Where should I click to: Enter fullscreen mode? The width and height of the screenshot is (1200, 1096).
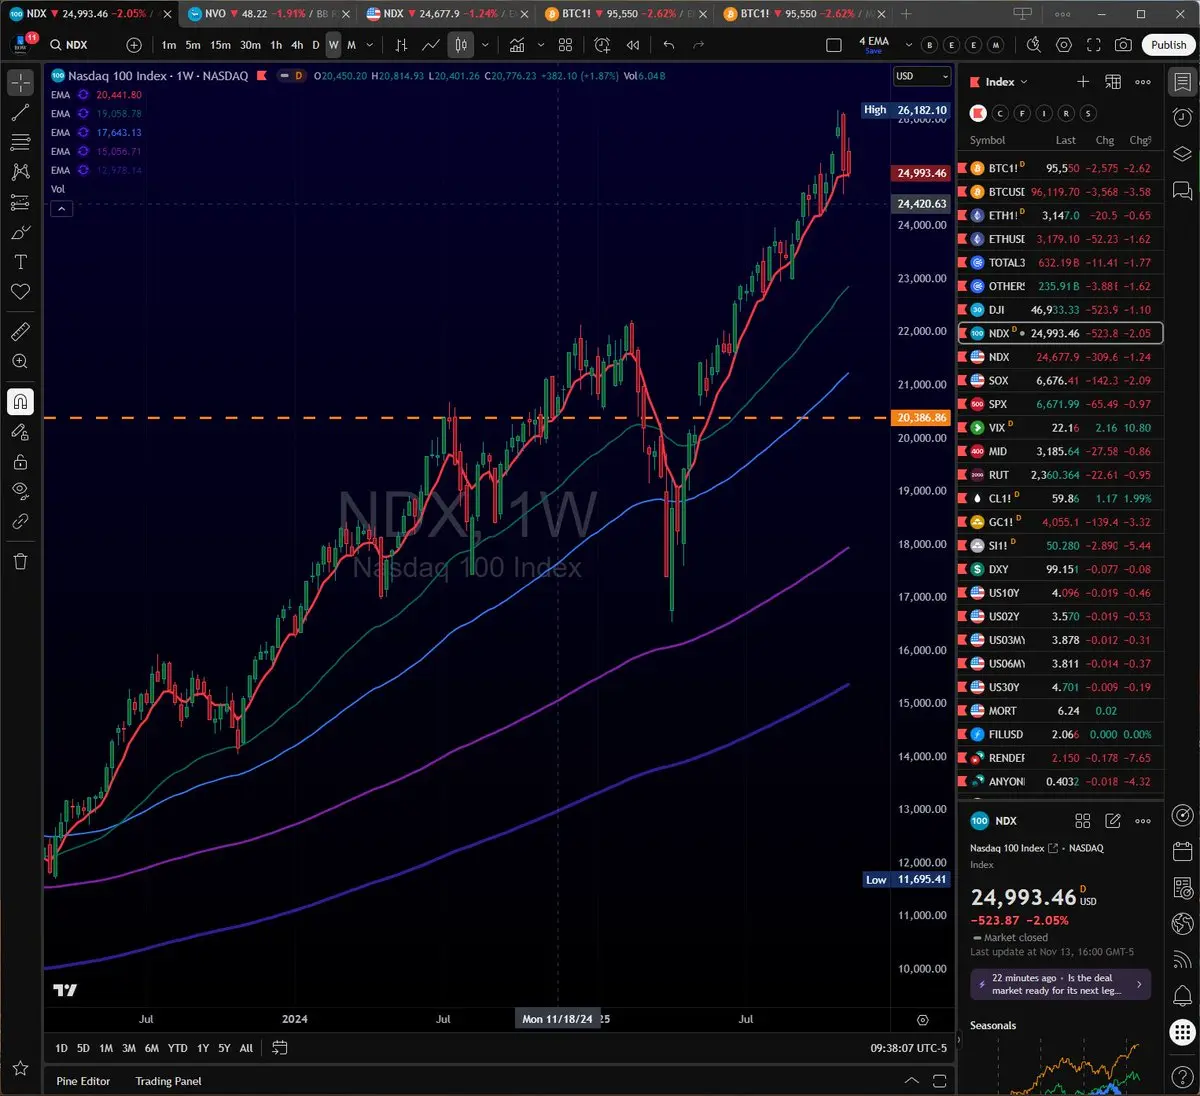(1094, 45)
